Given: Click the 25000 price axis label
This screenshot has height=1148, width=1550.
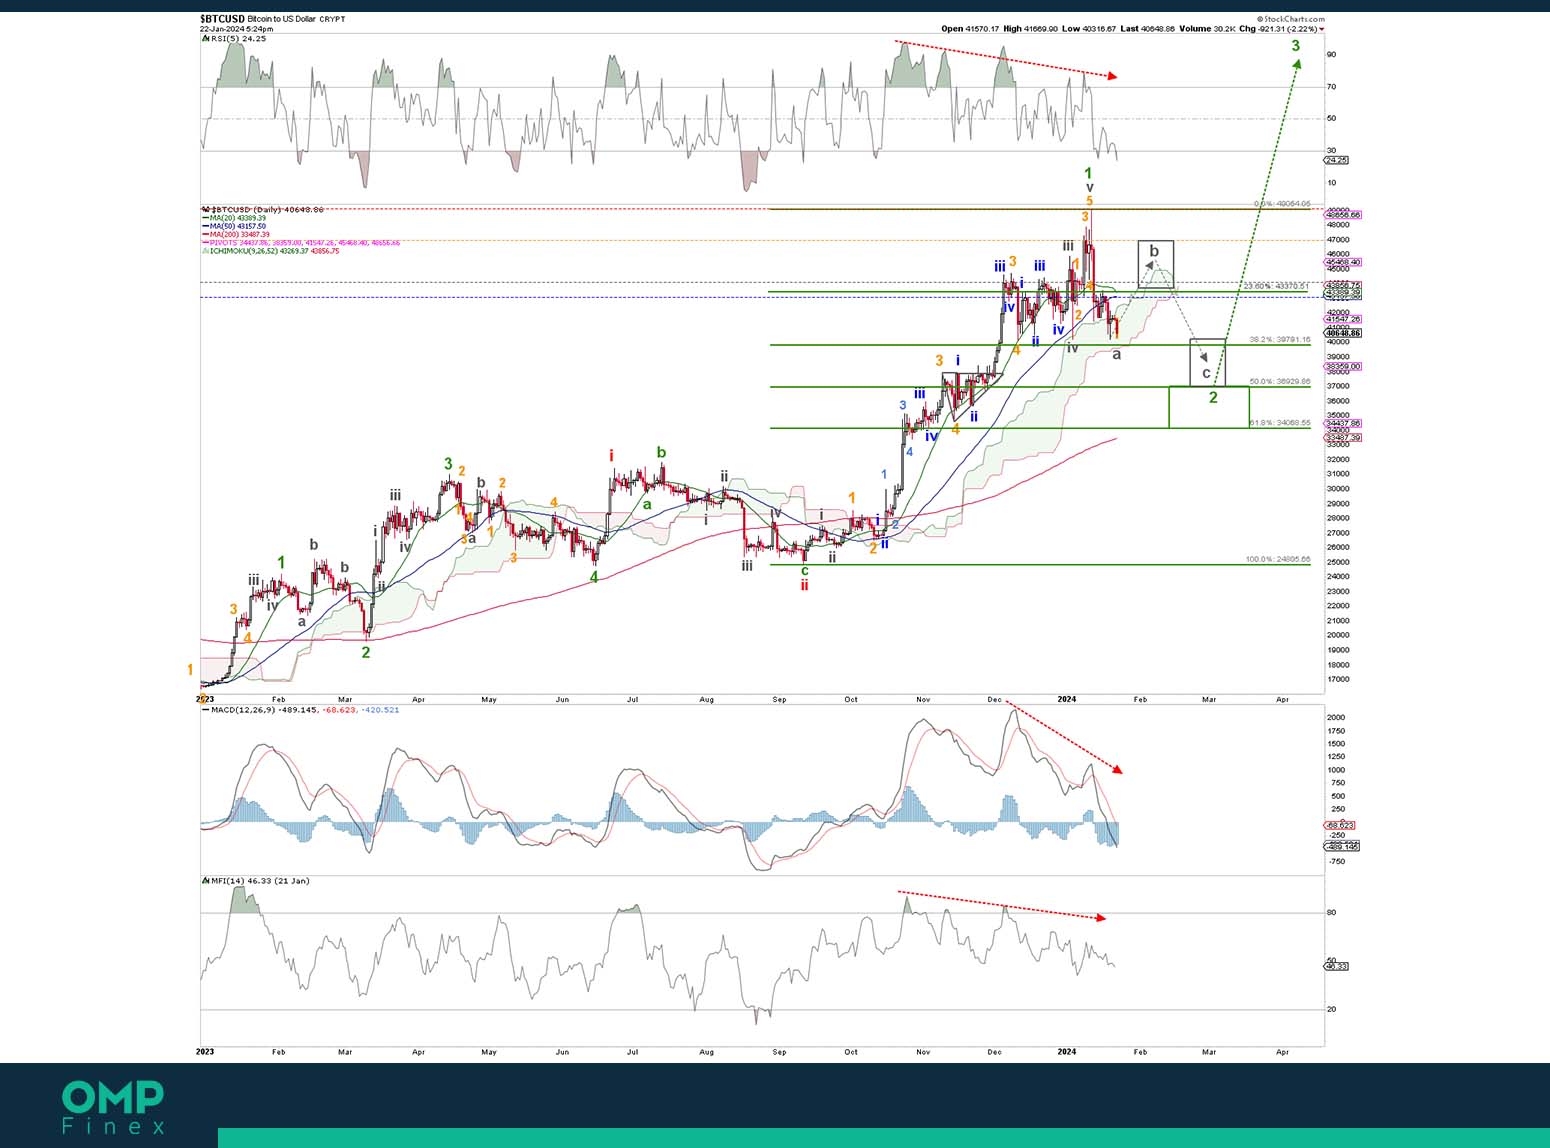Looking at the screenshot, I should 1337,562.
